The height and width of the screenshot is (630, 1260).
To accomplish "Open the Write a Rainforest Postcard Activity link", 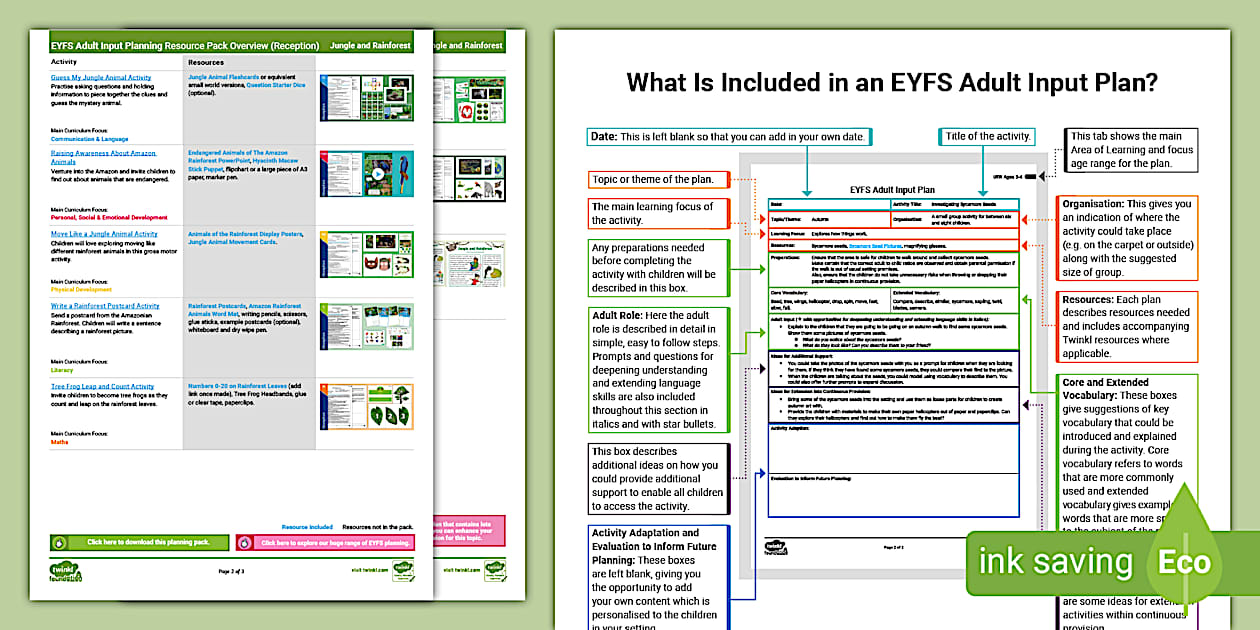I will pyautogui.click(x=105, y=306).
